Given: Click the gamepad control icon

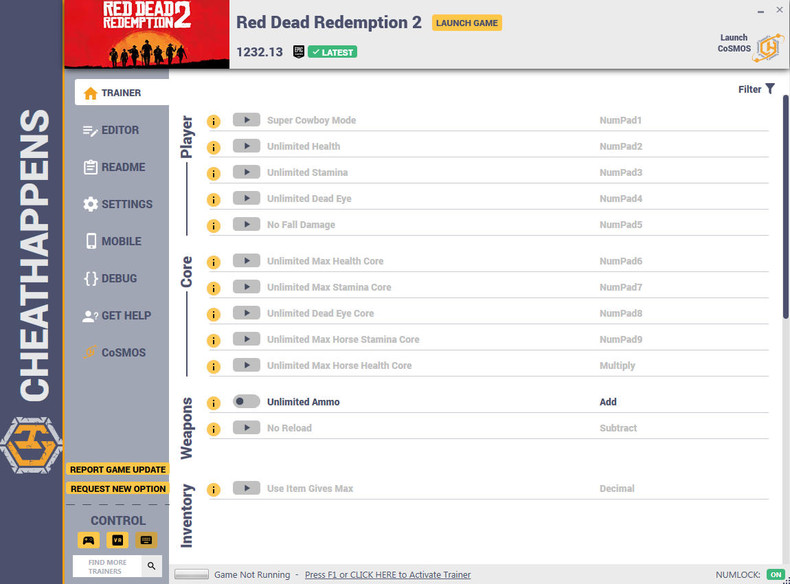Looking at the screenshot, I should 89,540.
